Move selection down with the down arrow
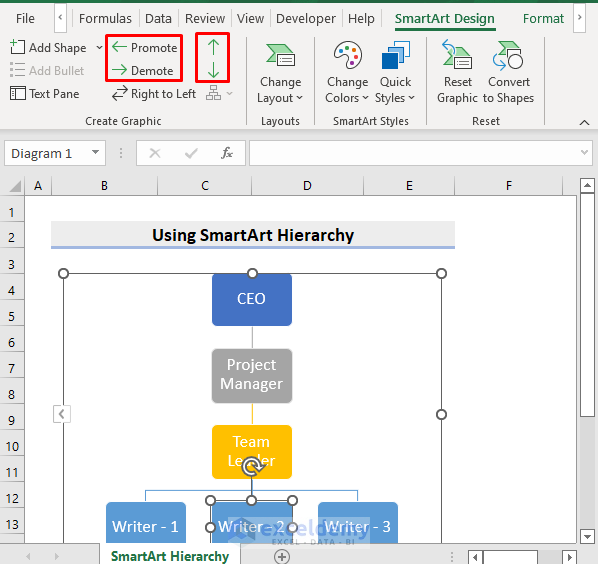 click(x=213, y=71)
